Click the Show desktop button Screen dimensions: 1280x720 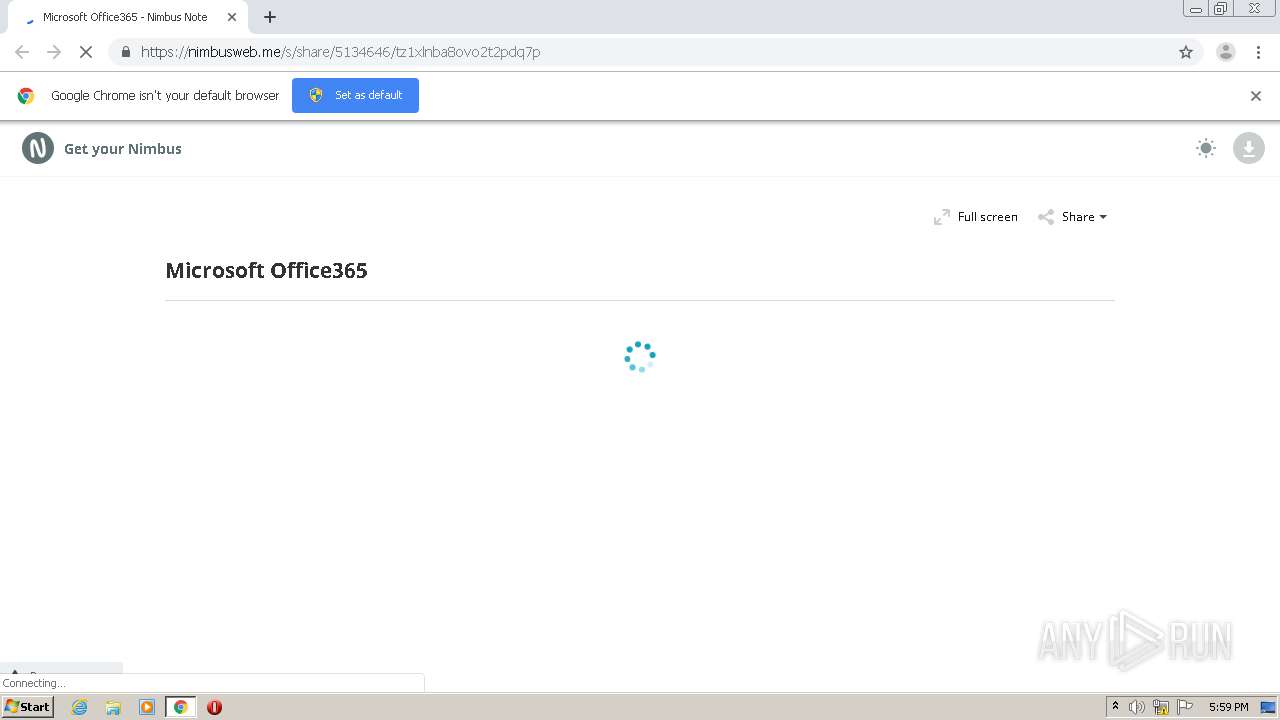click(1268, 707)
